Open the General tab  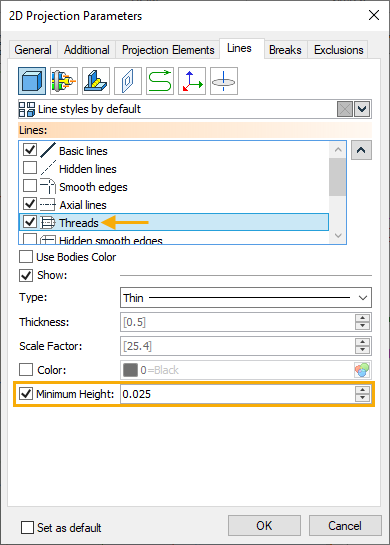pyautogui.click(x=33, y=50)
